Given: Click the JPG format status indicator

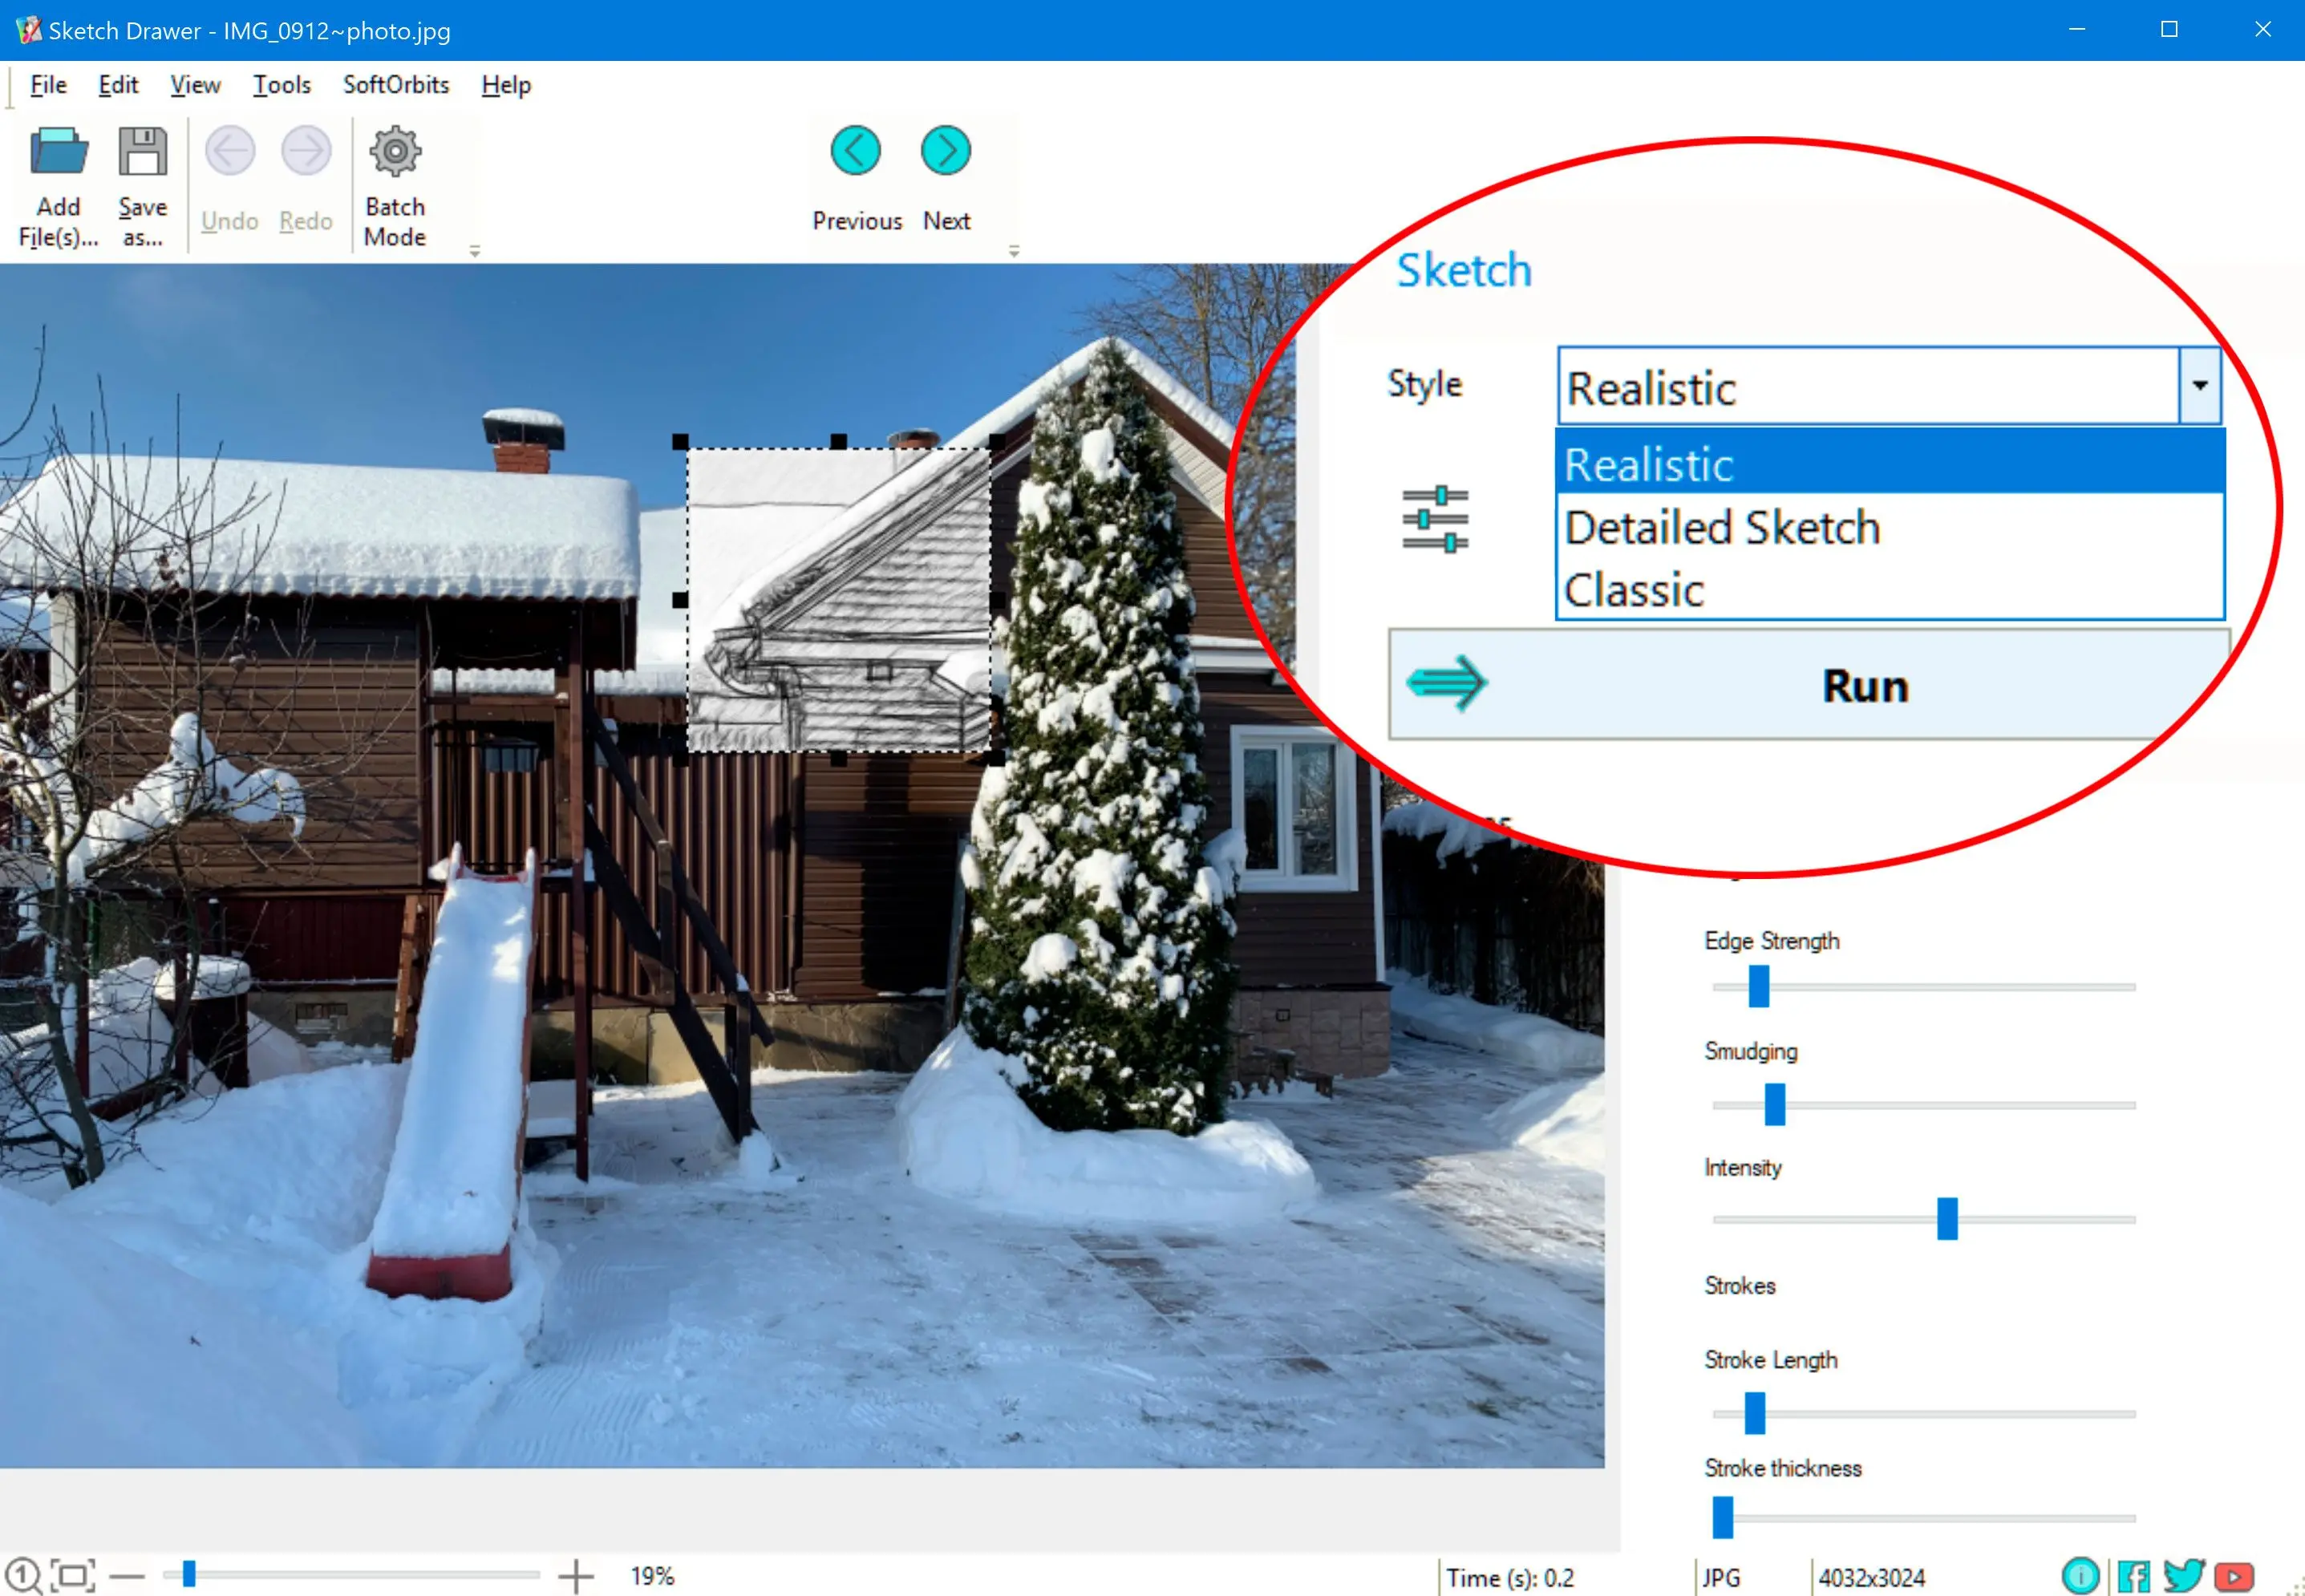Looking at the screenshot, I should 1707,1574.
